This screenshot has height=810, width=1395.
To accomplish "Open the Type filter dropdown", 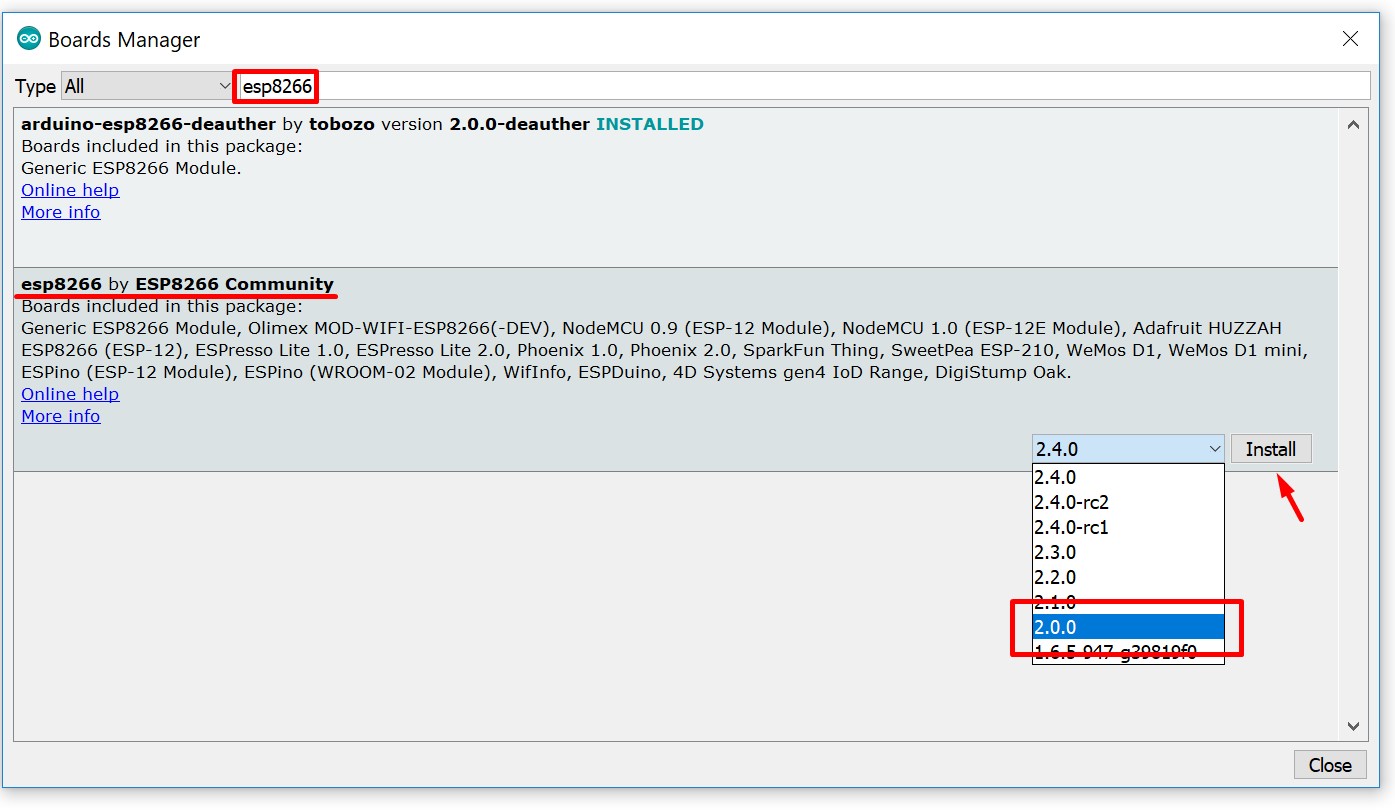I will click(148, 86).
